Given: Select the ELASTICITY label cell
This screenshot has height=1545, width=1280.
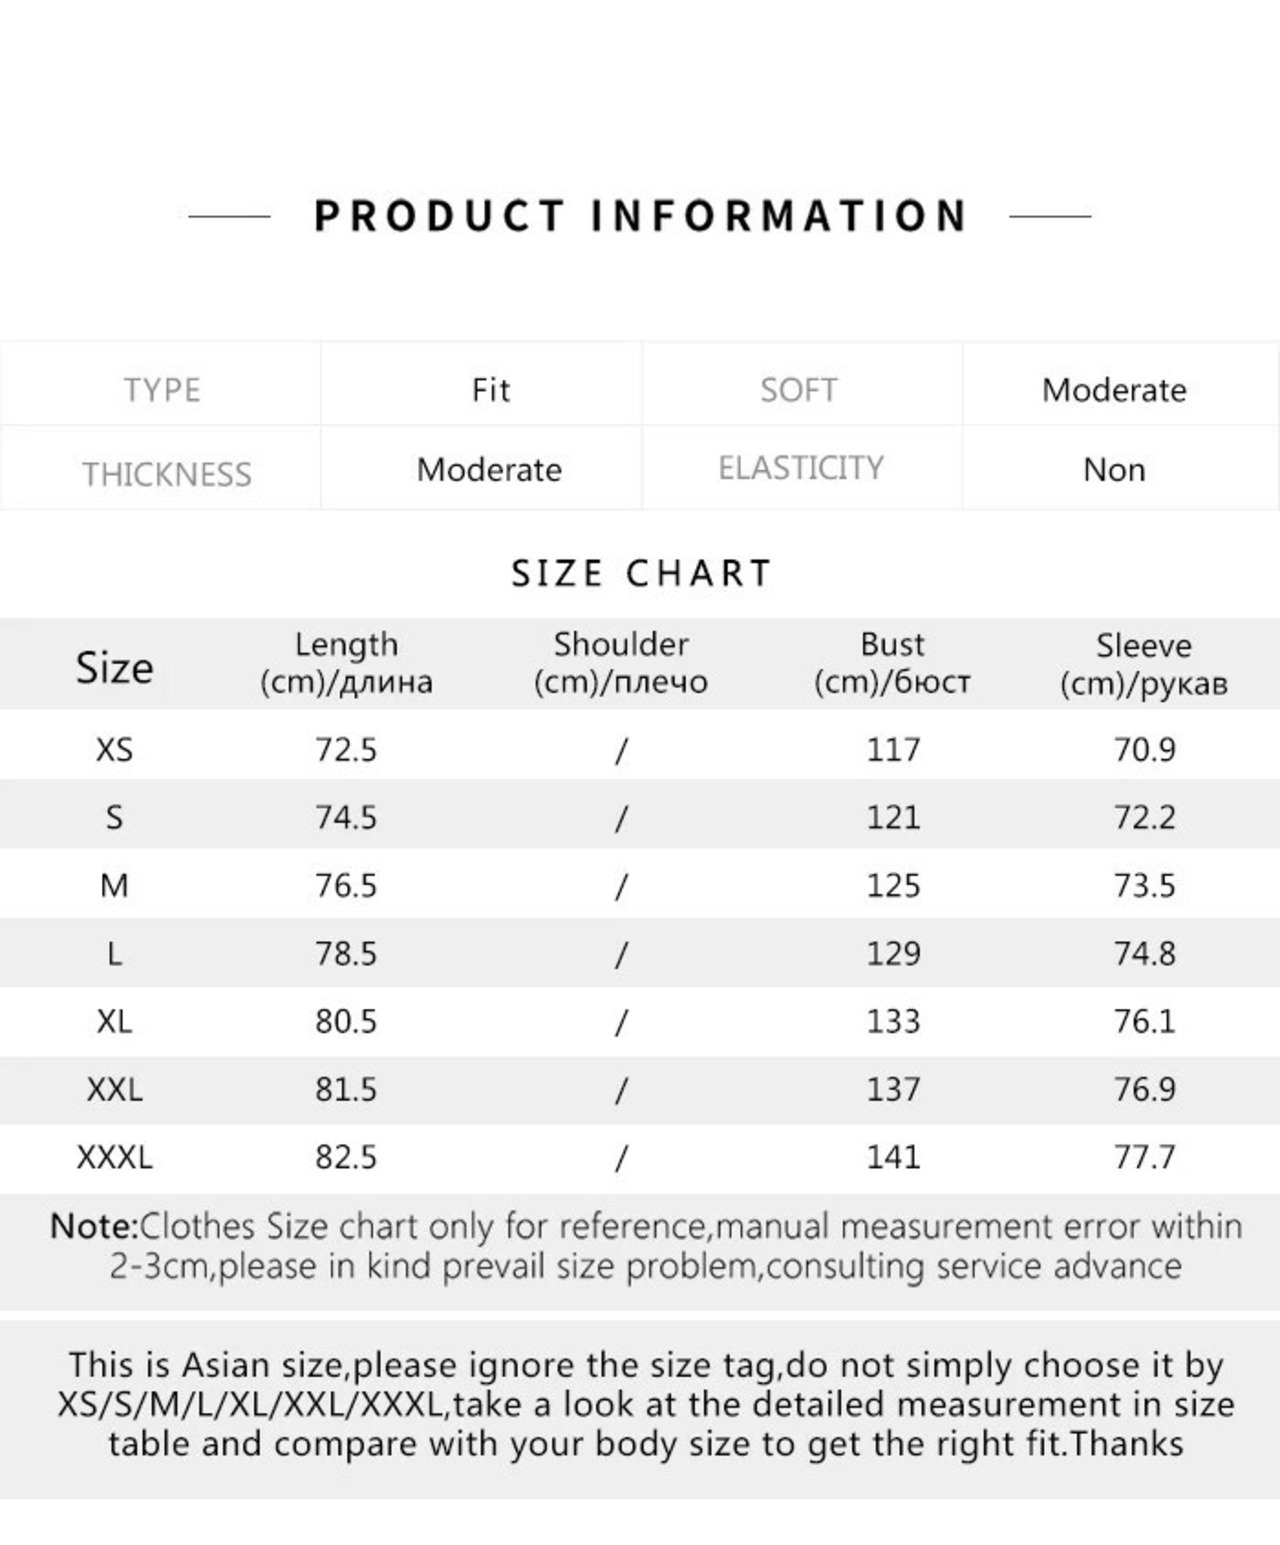Looking at the screenshot, I should (800, 468).
